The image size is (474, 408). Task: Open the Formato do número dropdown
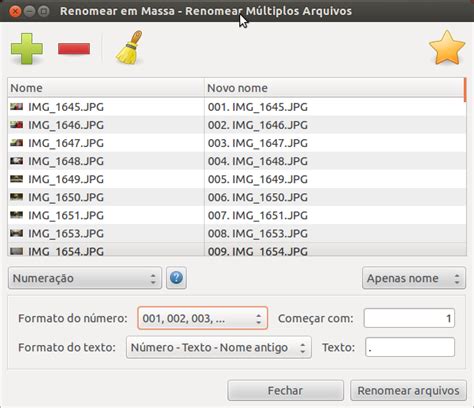202,318
